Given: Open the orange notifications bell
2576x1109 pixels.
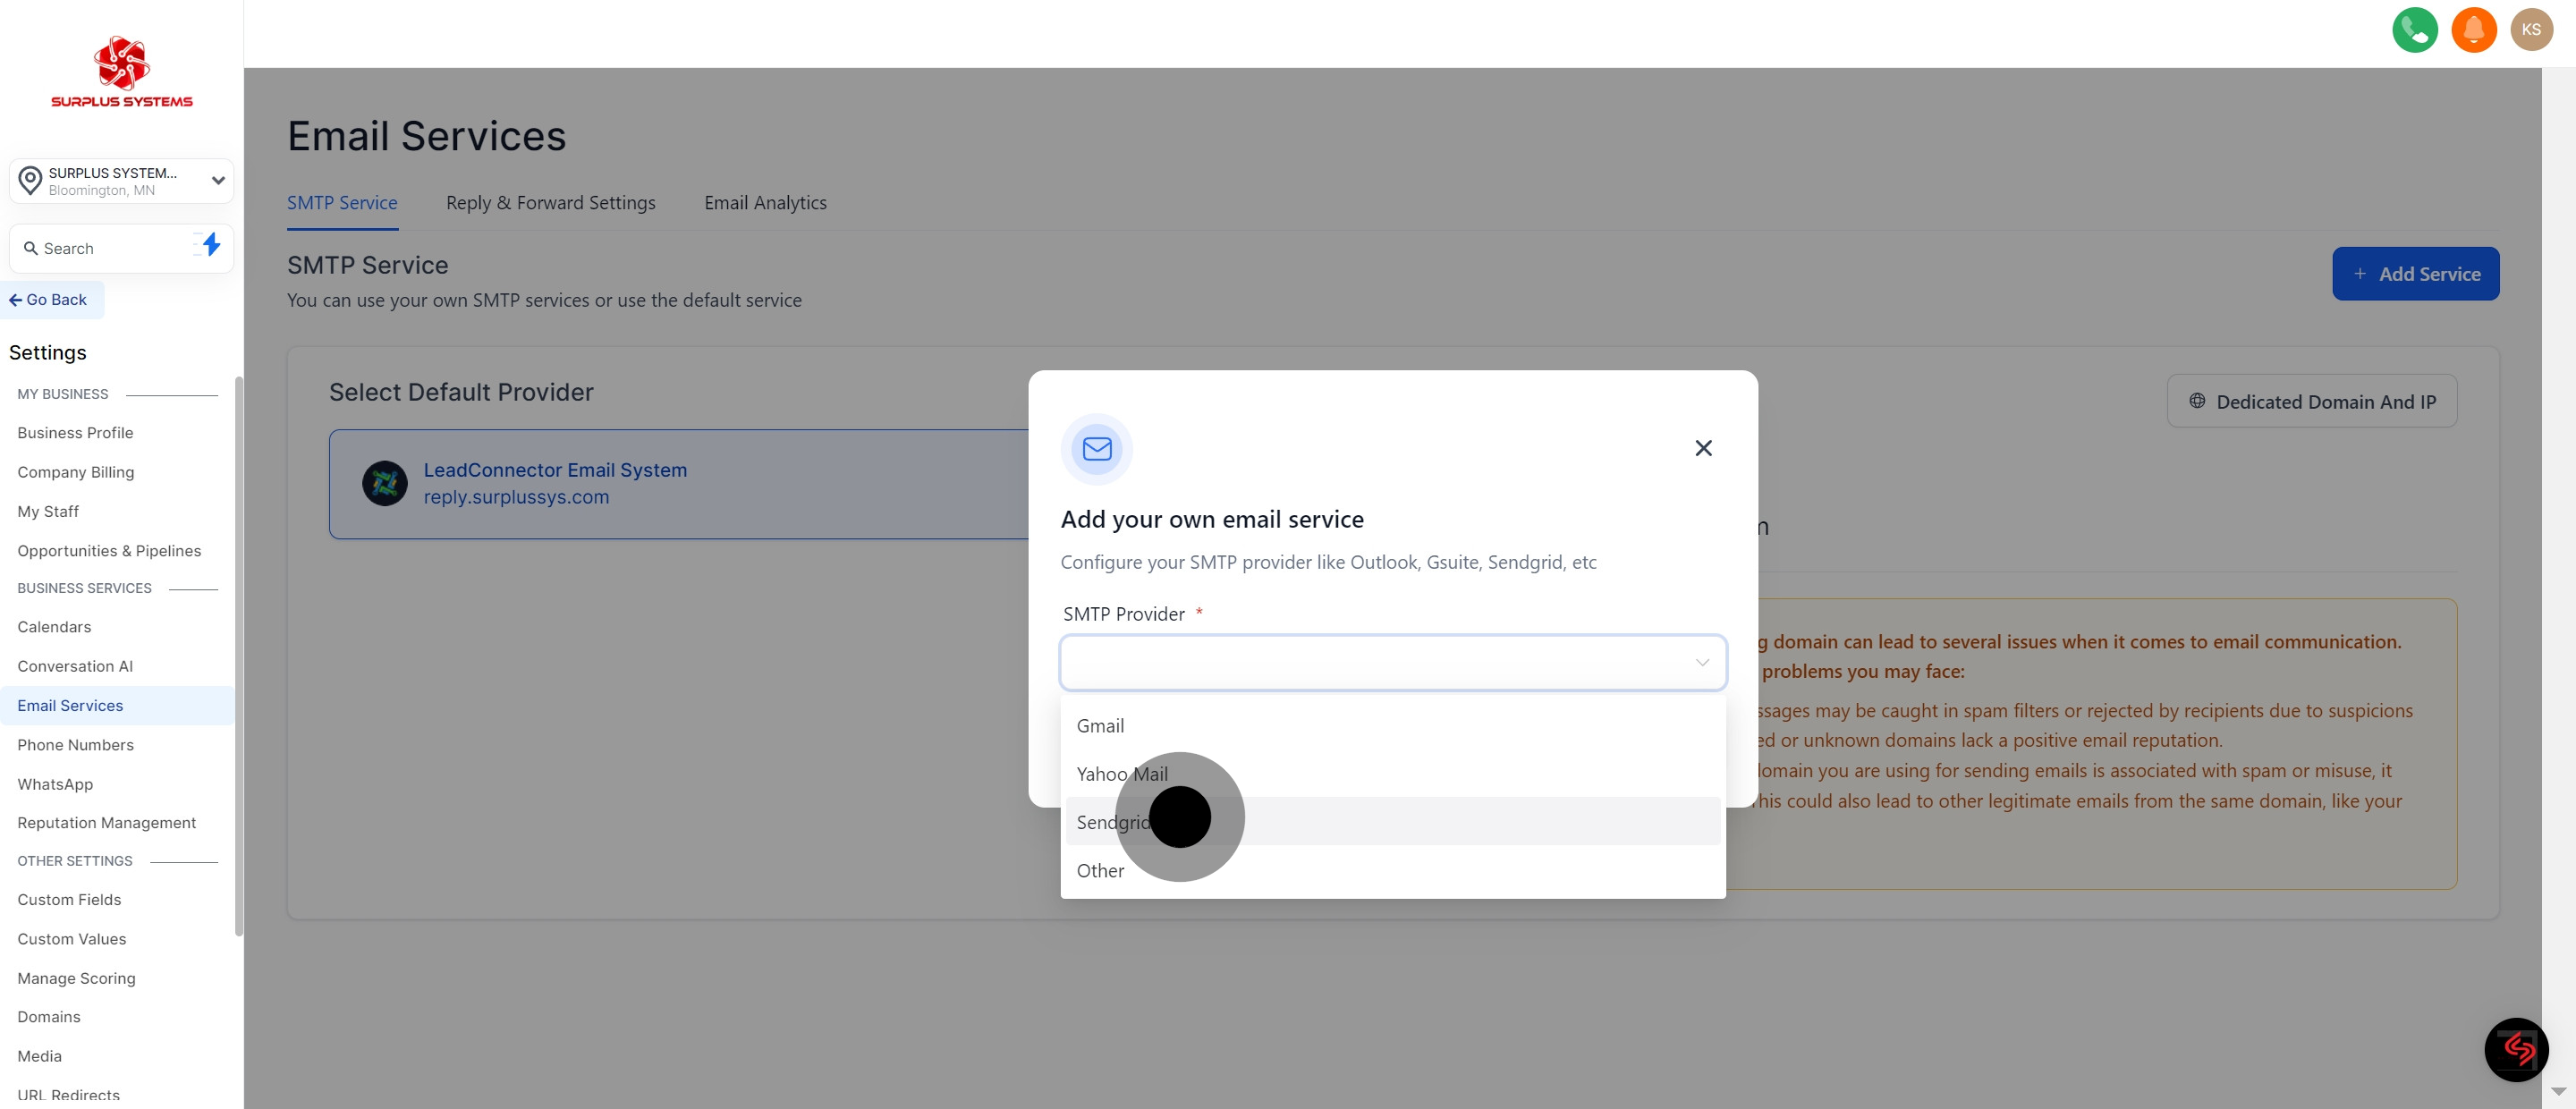Looking at the screenshot, I should (x=2473, y=30).
